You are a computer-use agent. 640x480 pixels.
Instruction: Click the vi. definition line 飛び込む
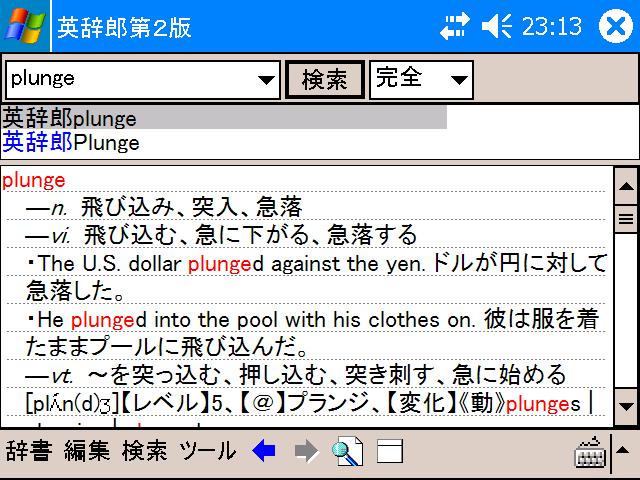point(221,235)
